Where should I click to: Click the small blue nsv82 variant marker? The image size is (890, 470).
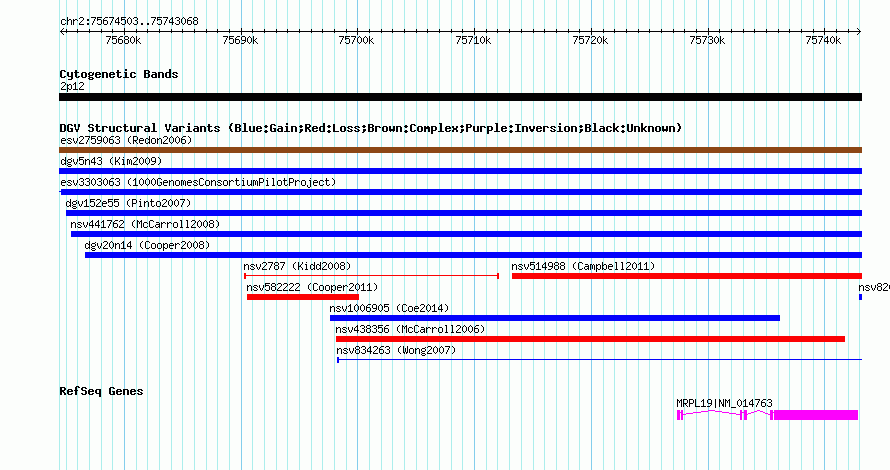(x=860, y=297)
